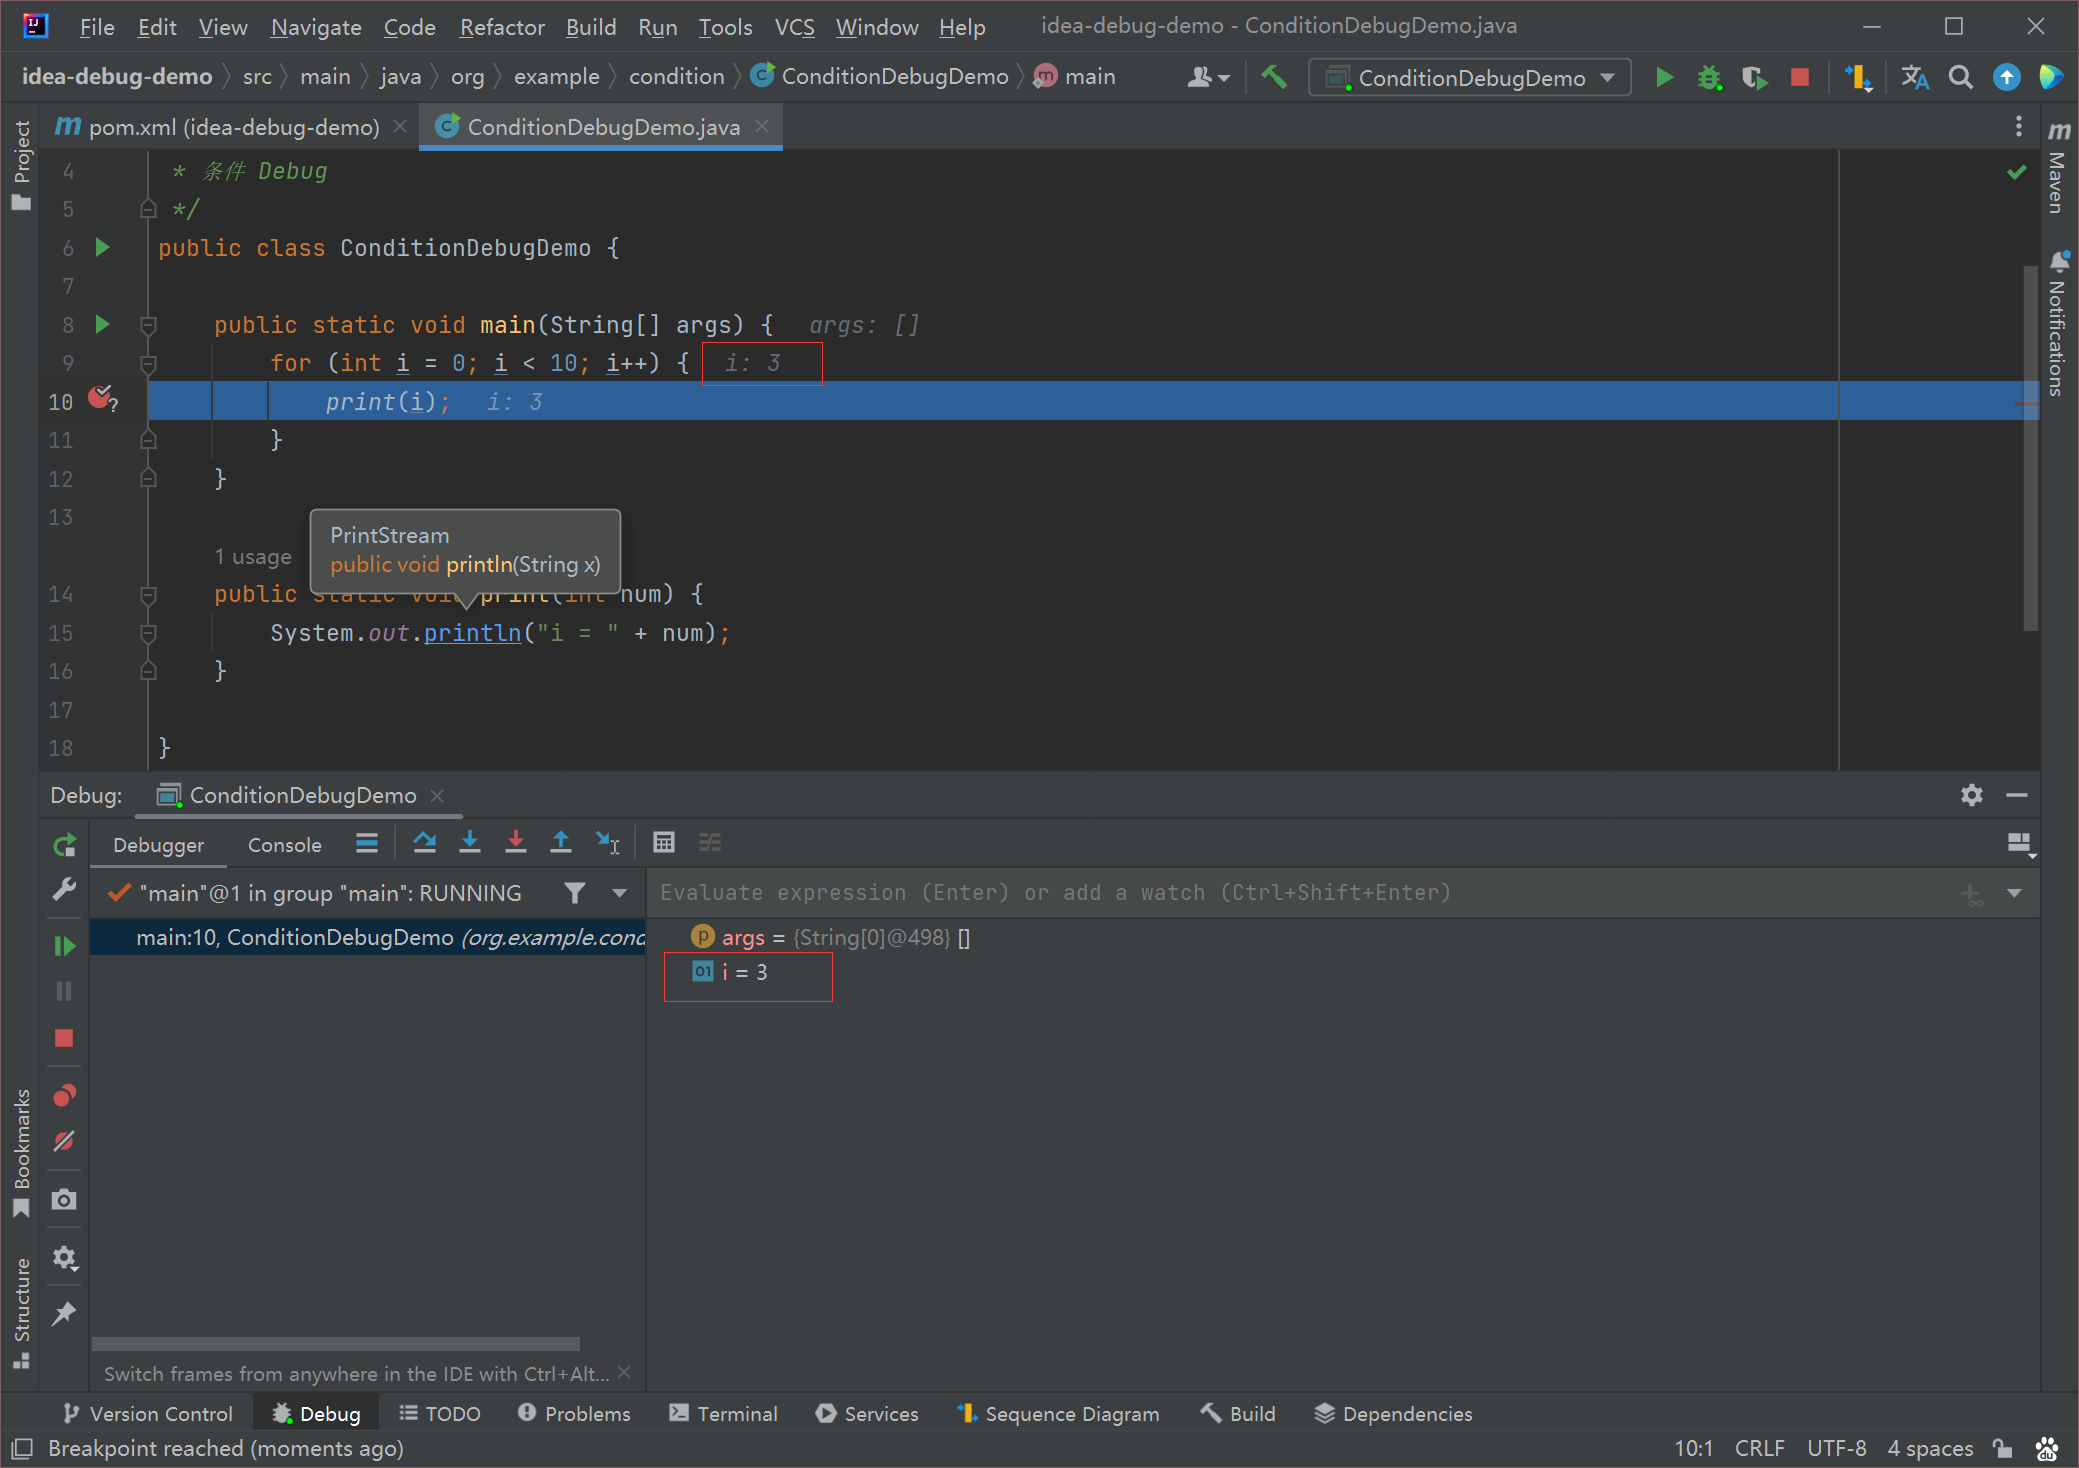Toggle the Pin Tab icon in debug sidebar
The image size is (2079, 1468).
click(x=64, y=1313)
